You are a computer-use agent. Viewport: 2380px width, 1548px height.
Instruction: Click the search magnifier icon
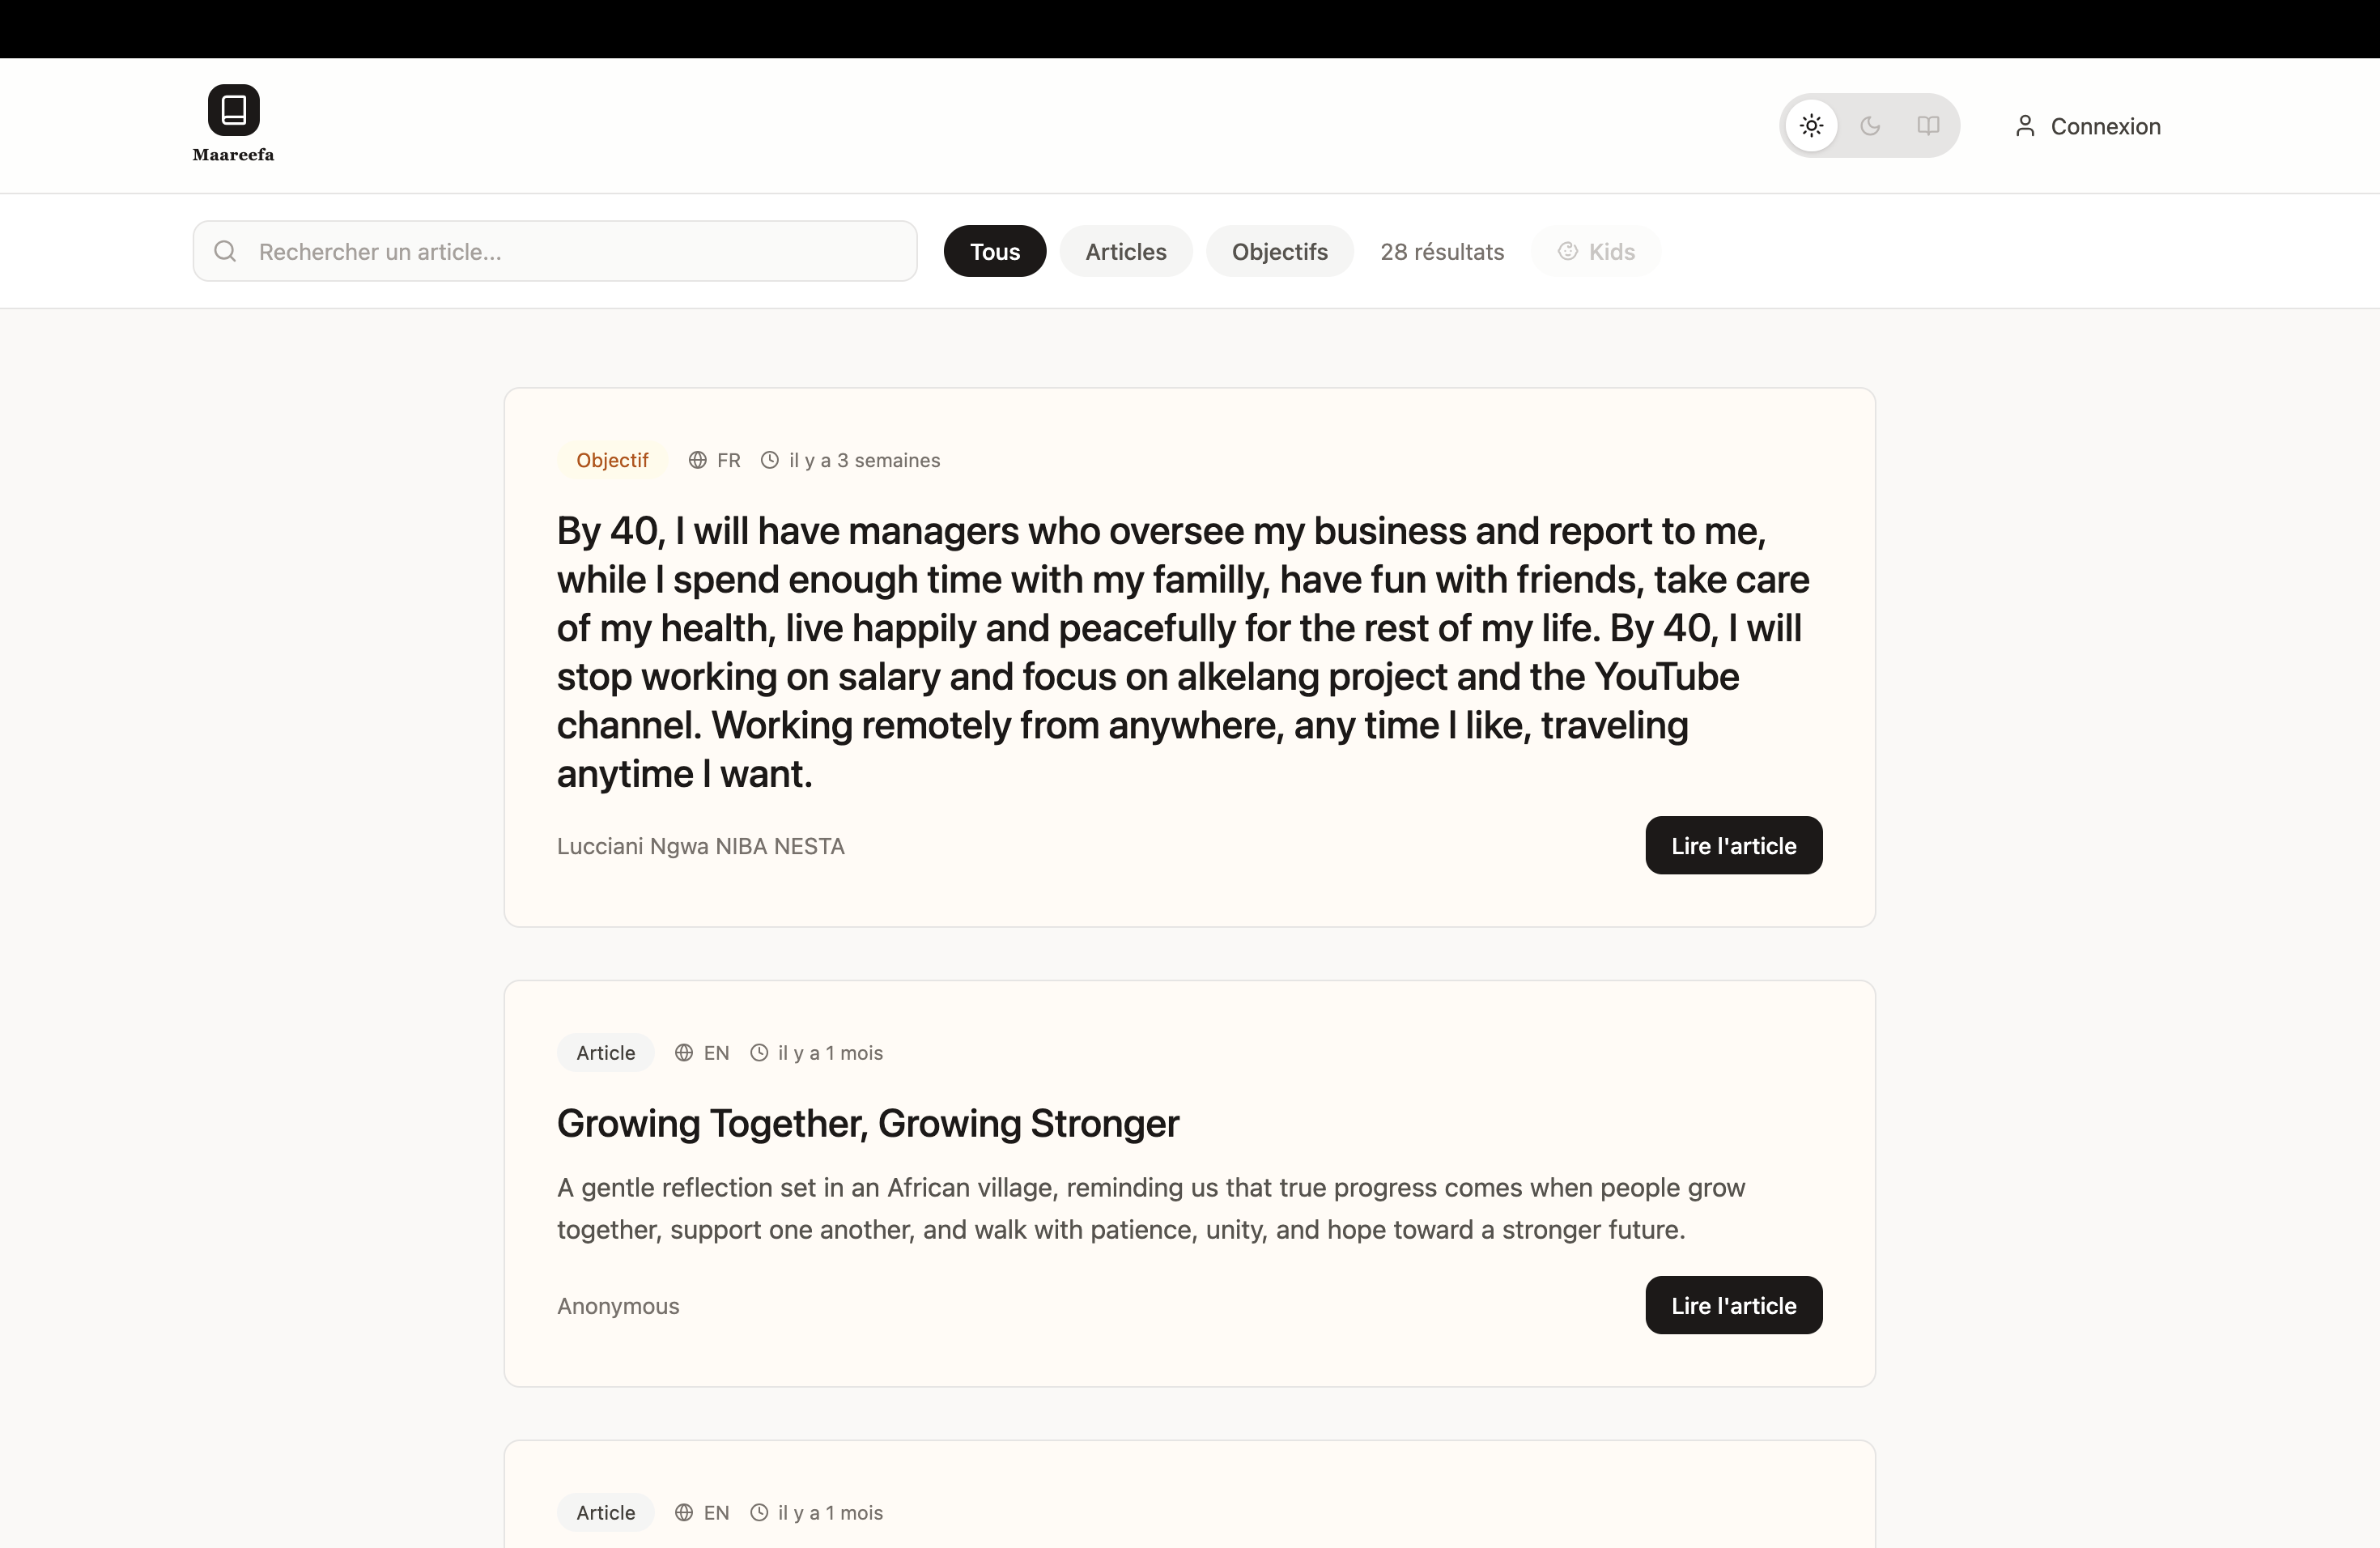click(225, 251)
